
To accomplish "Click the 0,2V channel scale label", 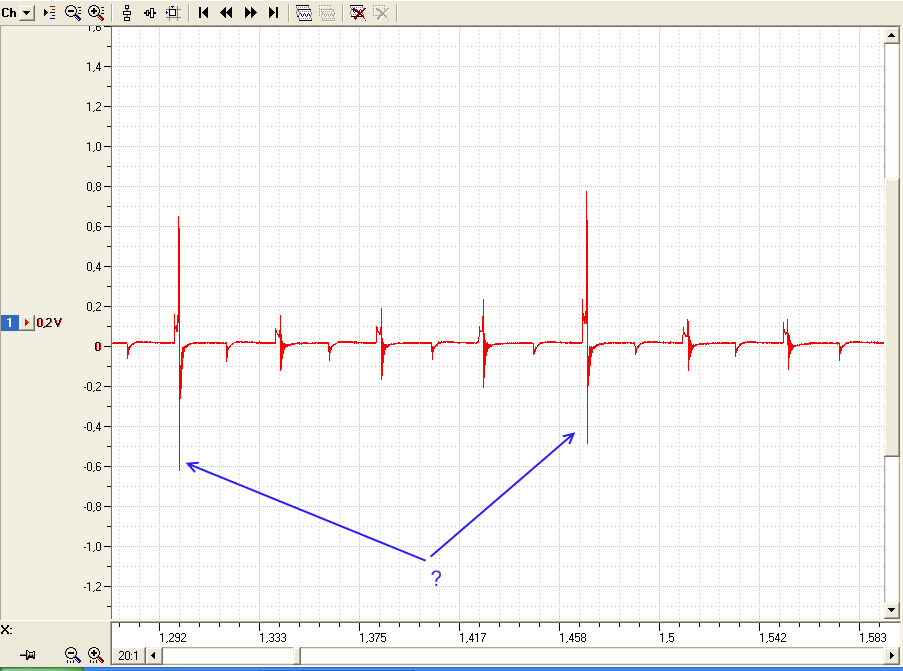I will (x=49, y=323).
